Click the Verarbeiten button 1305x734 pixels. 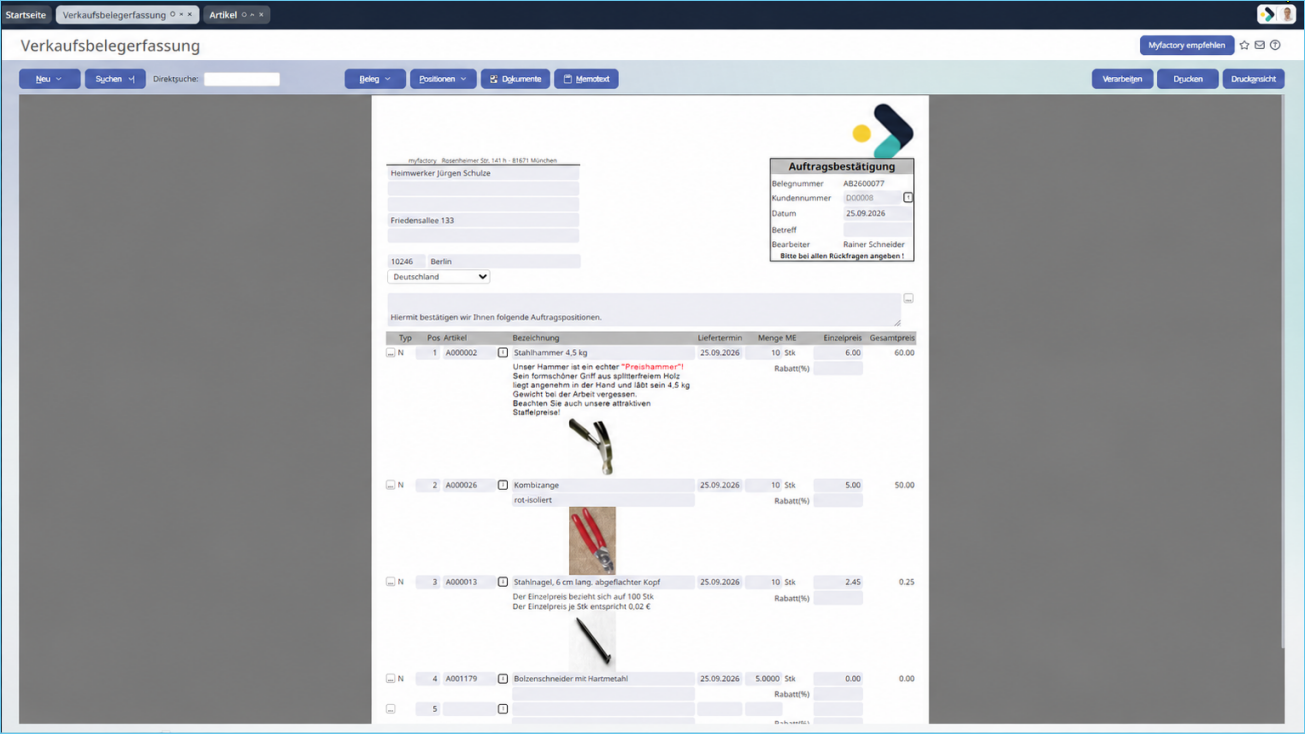tap(1122, 79)
